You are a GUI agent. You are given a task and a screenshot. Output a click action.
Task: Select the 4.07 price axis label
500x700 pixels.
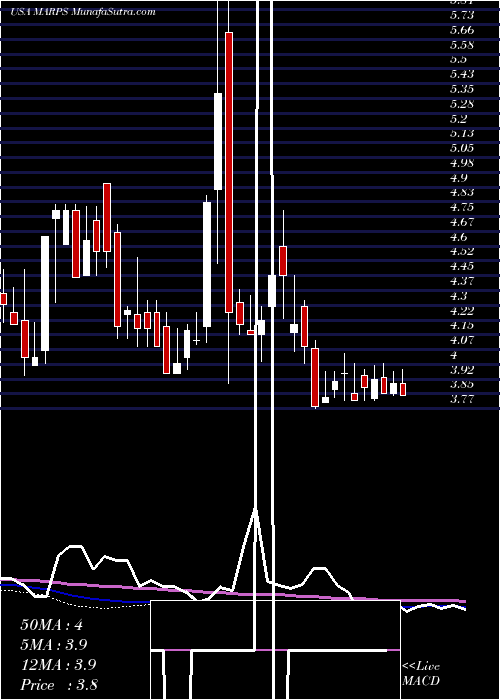(x=462, y=340)
